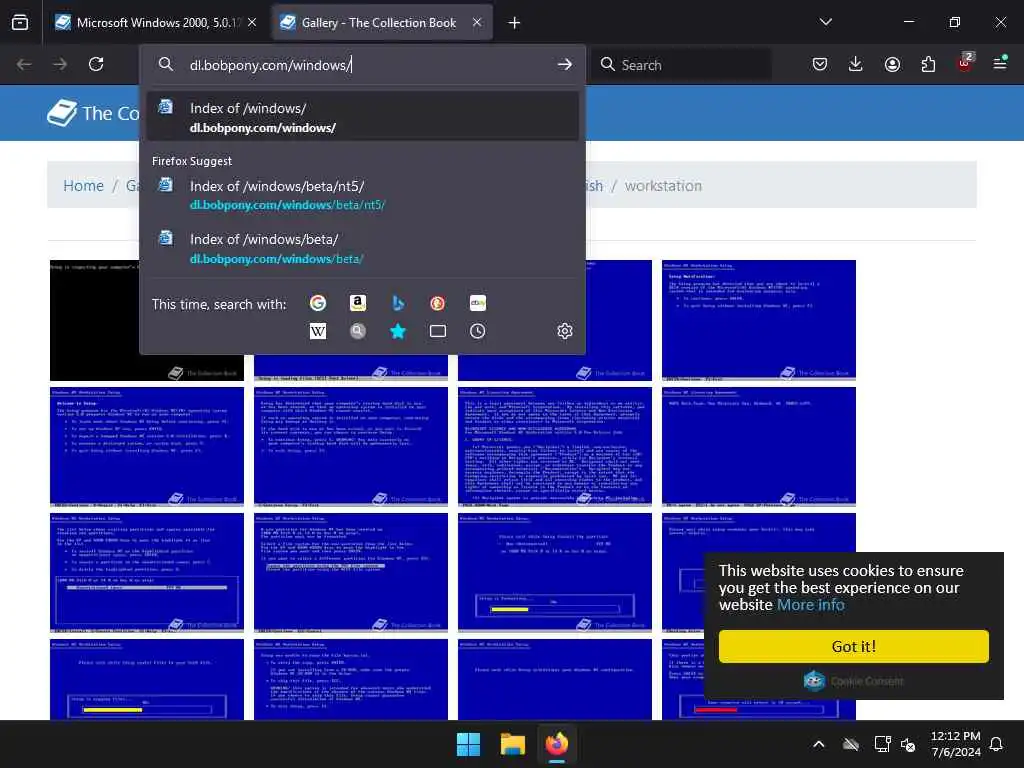Search in History clock shortcut
This screenshot has width=1024, height=768.
coord(477,331)
